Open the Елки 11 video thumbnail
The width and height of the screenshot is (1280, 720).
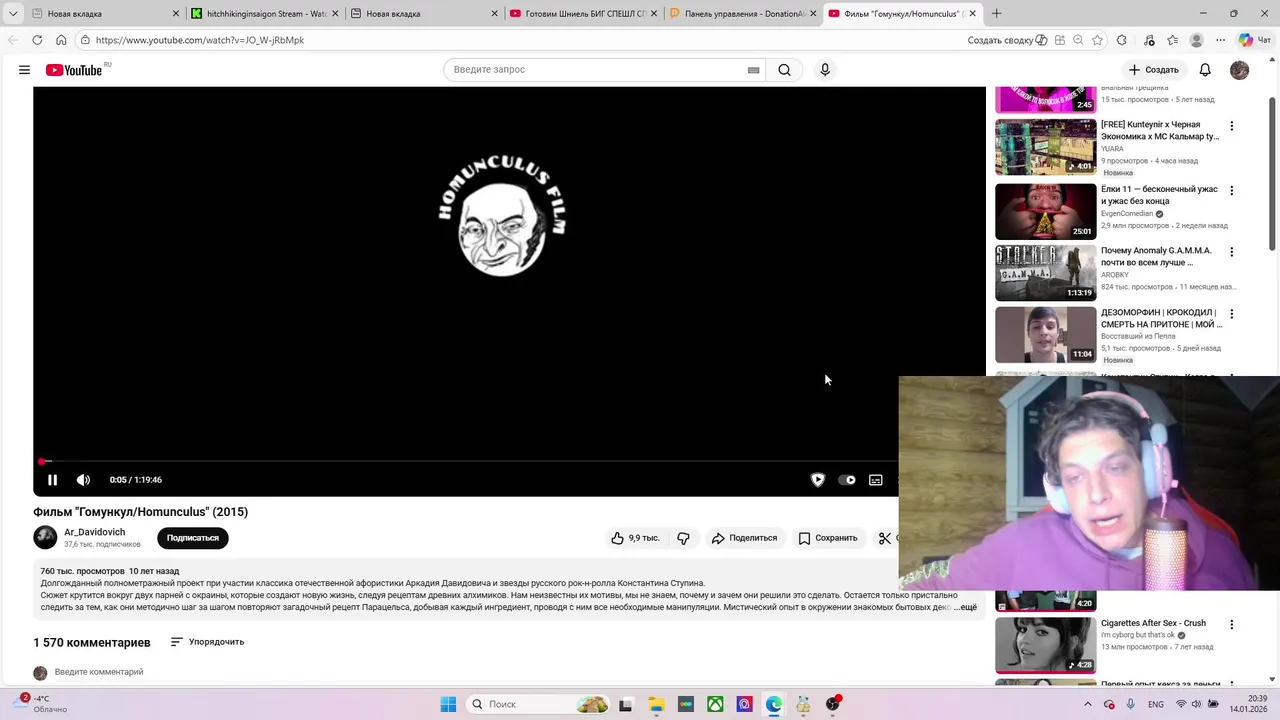(x=1045, y=211)
